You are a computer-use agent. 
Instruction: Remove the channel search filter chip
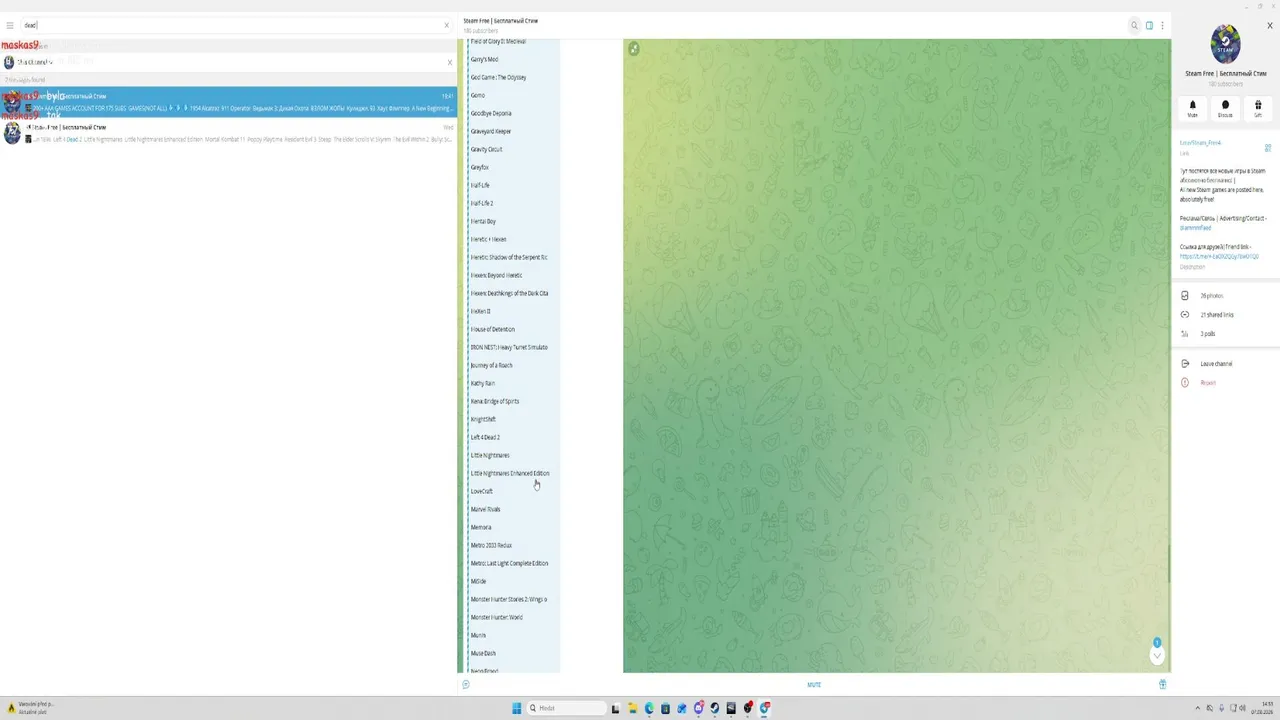point(449,62)
